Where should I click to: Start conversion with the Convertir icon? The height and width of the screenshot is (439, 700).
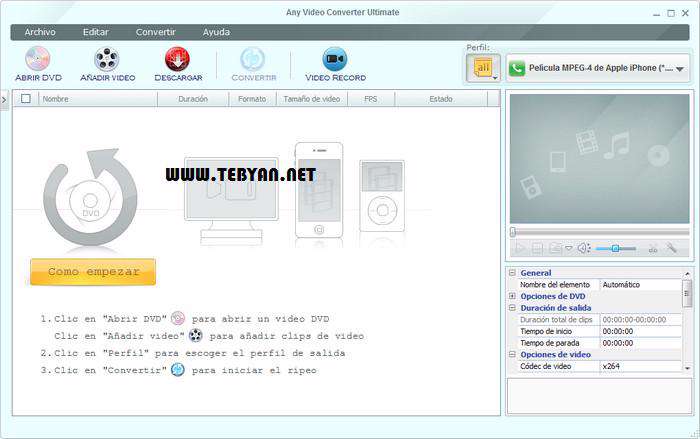pyautogui.click(x=253, y=64)
